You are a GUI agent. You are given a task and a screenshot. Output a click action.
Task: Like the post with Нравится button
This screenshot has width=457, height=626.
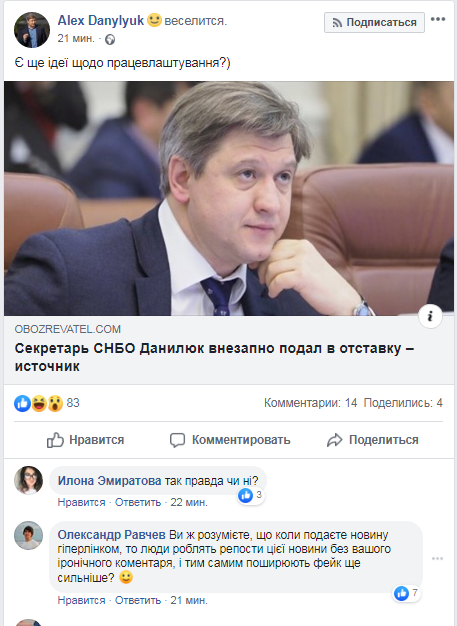click(85, 440)
